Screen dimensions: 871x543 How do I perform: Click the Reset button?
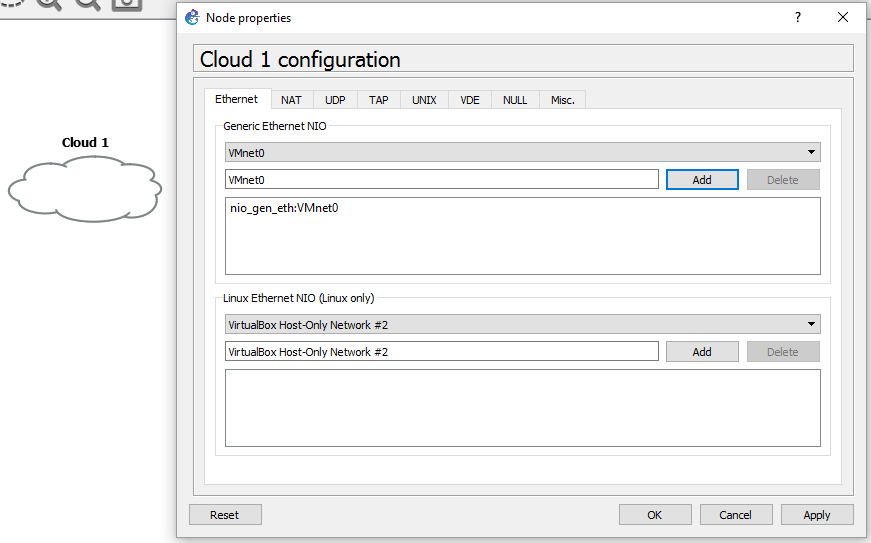click(225, 515)
